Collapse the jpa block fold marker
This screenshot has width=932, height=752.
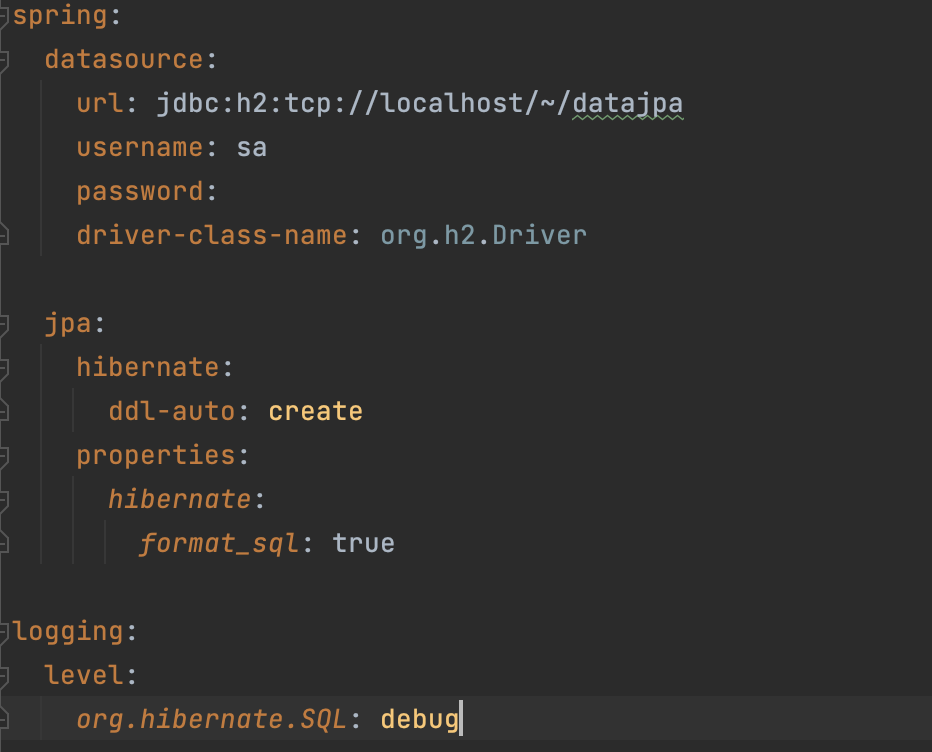pos(3,324)
